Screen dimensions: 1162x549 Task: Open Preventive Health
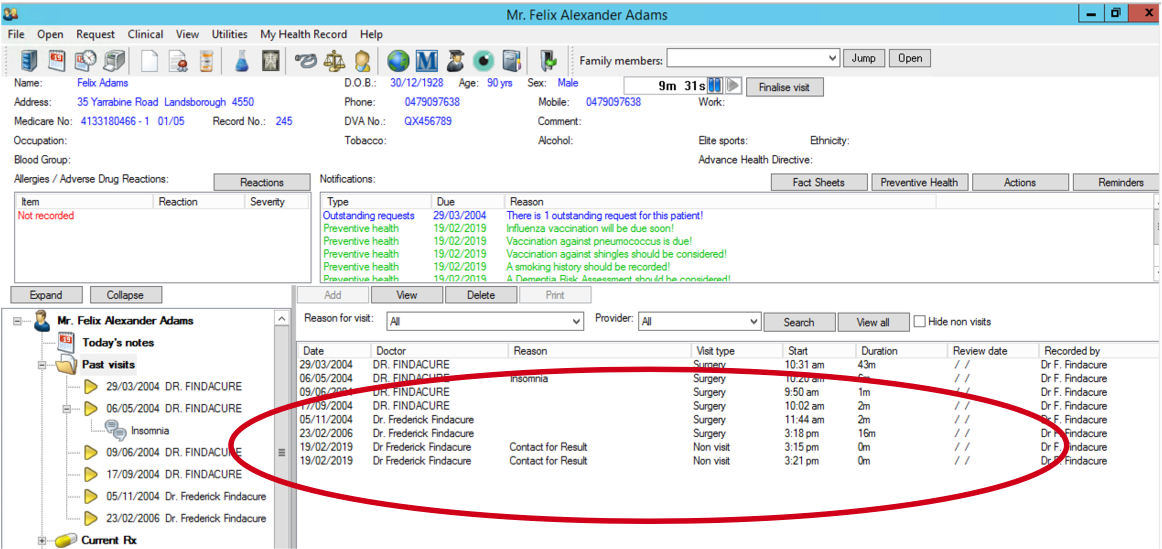pos(919,182)
